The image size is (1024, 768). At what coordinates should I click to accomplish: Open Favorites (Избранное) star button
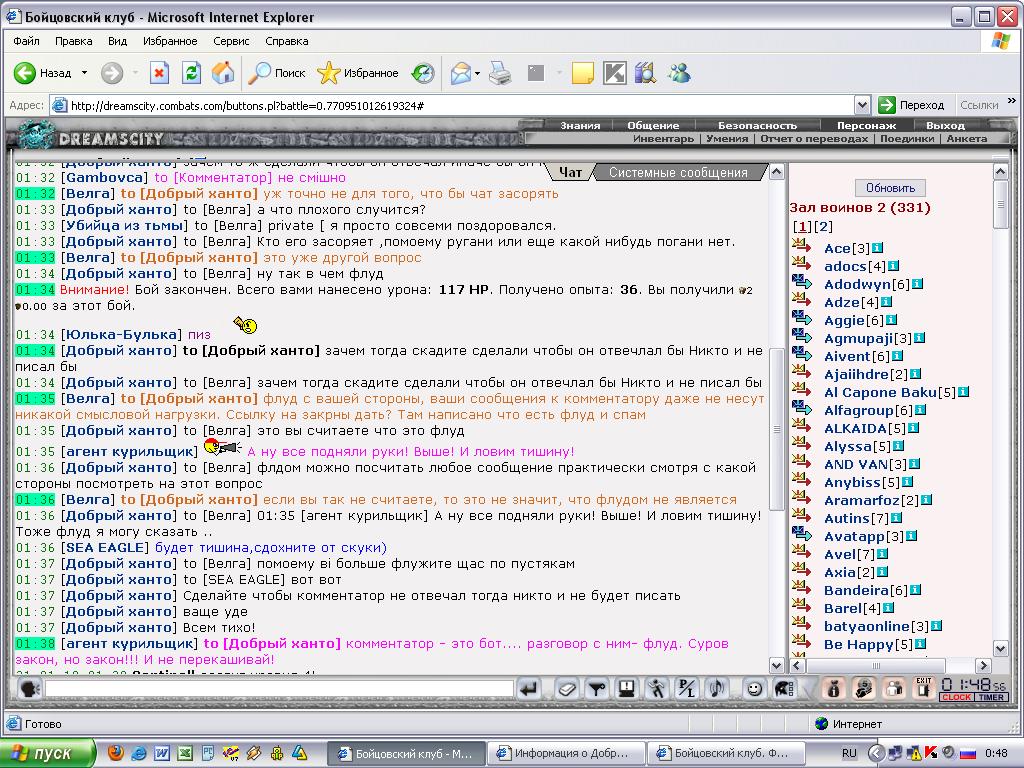(x=358, y=73)
